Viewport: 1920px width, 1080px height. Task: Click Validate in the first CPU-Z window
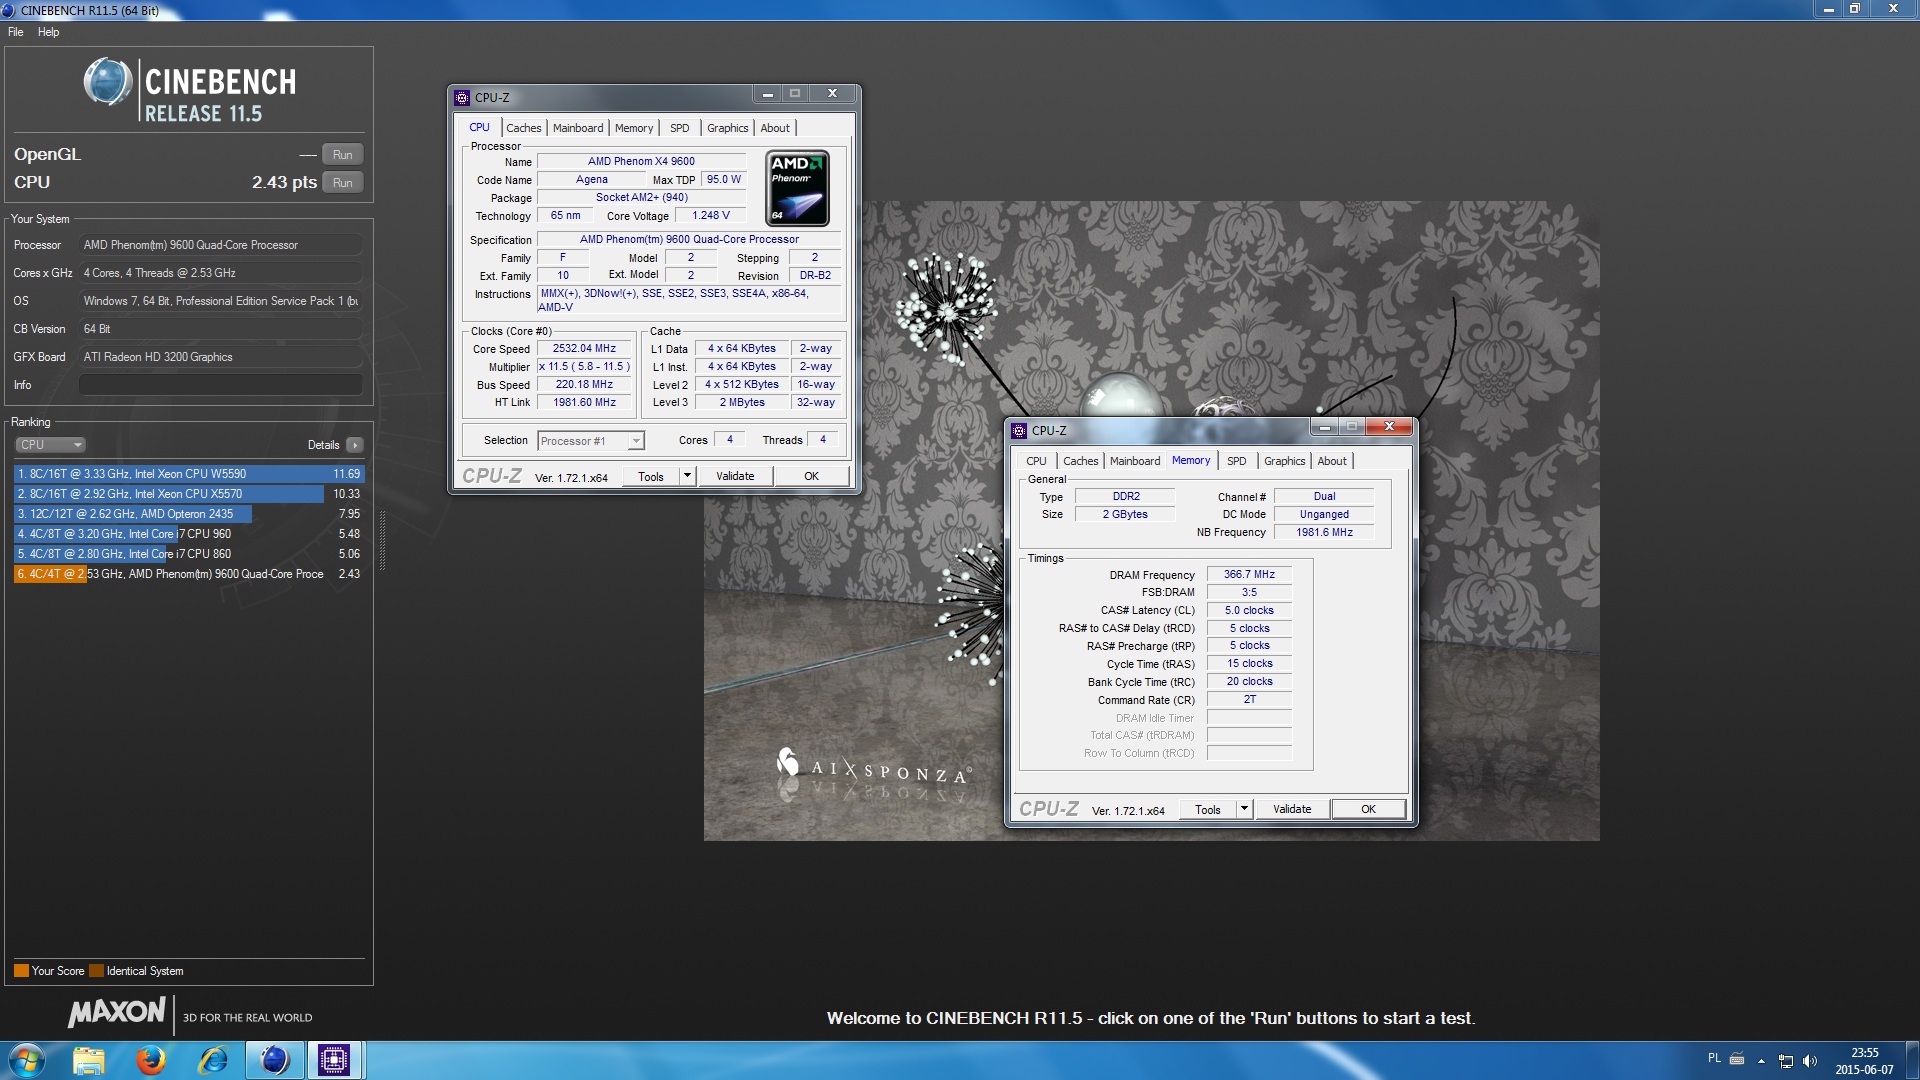pyautogui.click(x=735, y=476)
